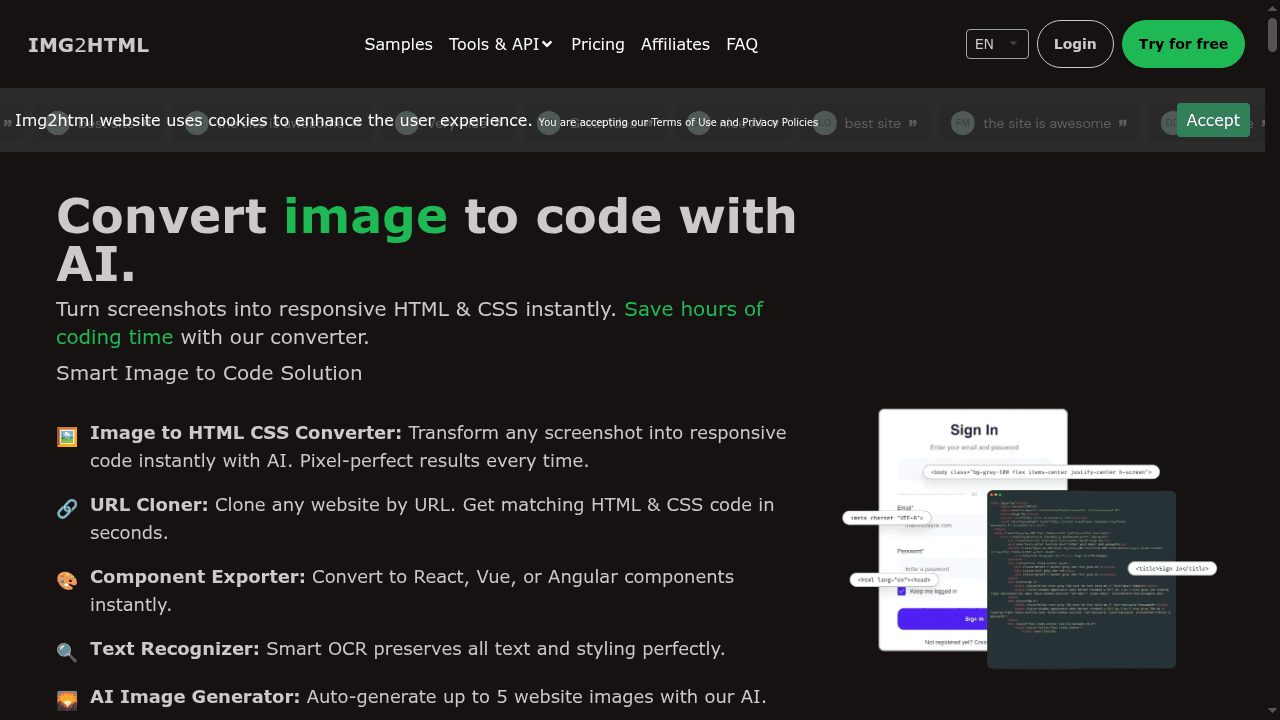Viewport: 1280px width, 720px height.
Task: Click the 'Text Recognizer:' label
Action: (x=175, y=649)
